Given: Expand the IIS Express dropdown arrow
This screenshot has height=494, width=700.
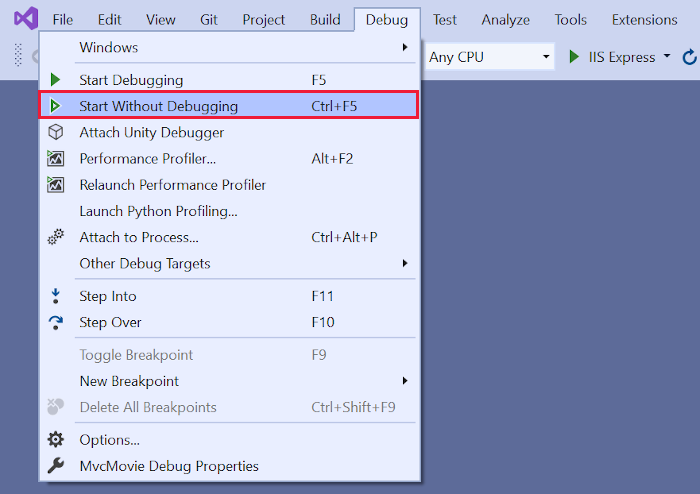Looking at the screenshot, I should pos(667,57).
